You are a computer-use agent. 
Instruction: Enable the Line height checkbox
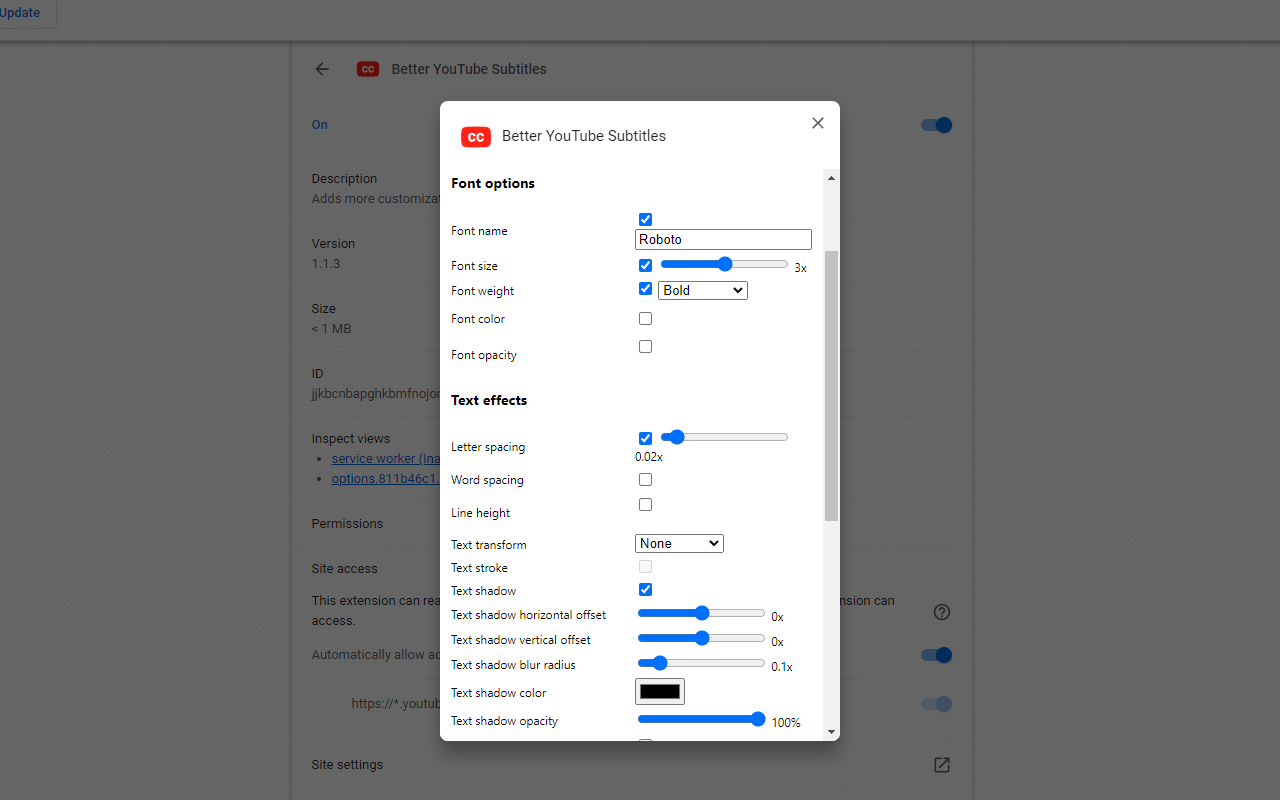(645, 504)
